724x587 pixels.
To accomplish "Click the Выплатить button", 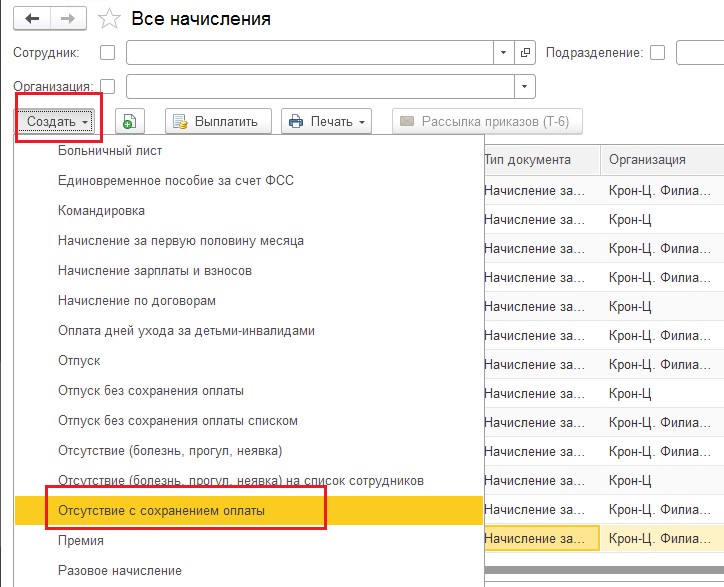I will [218, 121].
